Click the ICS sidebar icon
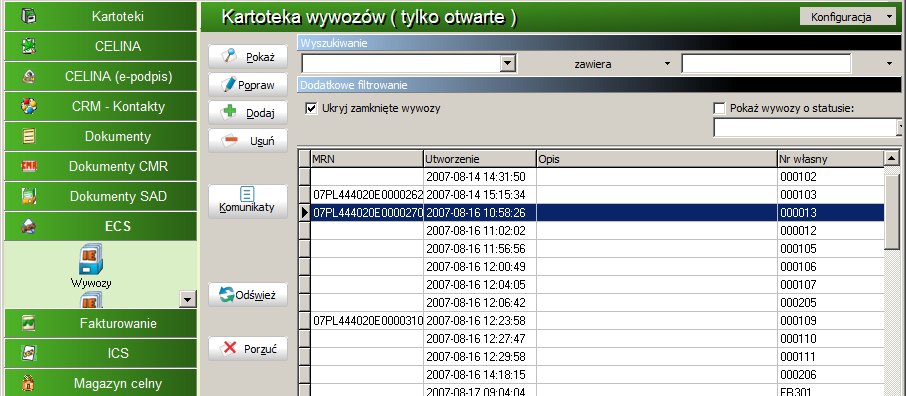 pyautogui.click(x=29, y=353)
